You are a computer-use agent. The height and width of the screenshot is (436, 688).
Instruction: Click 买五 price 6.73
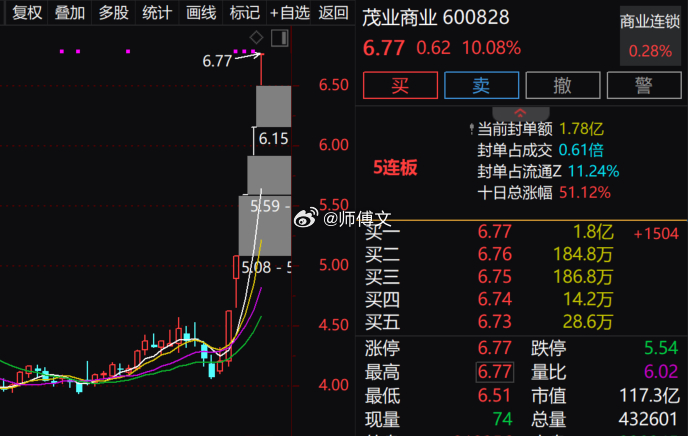(494, 322)
